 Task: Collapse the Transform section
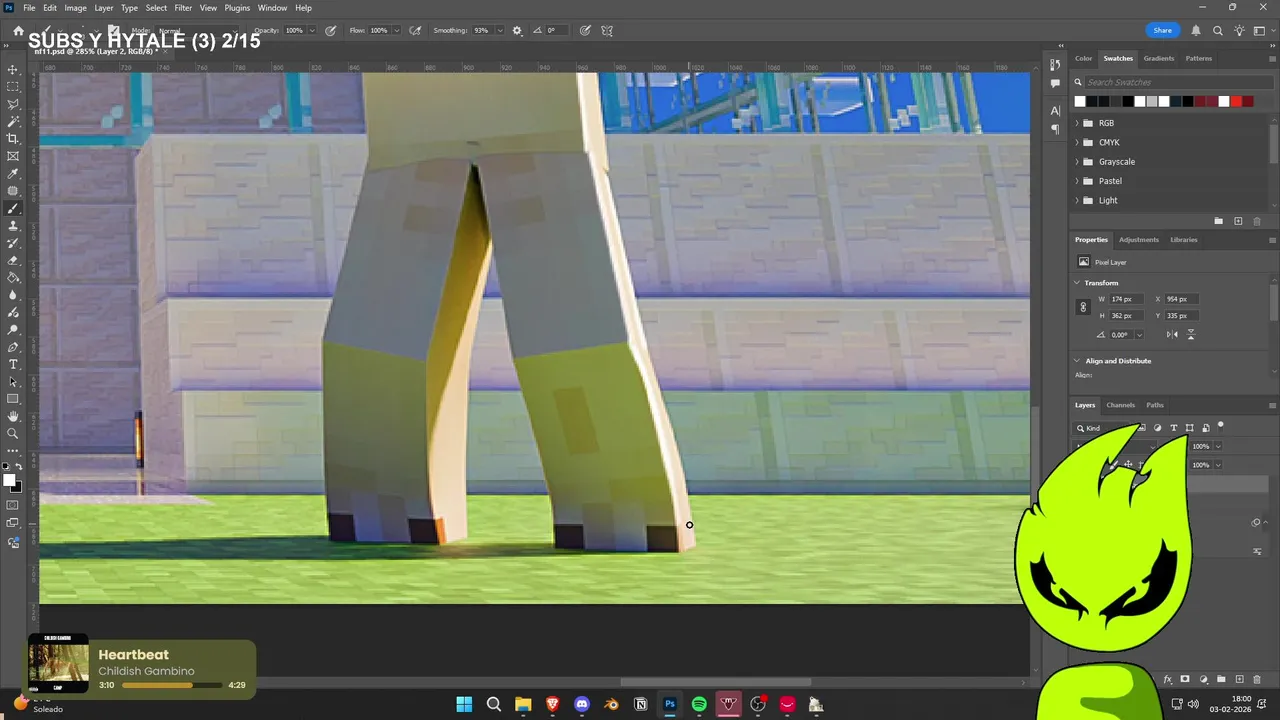point(1078,283)
